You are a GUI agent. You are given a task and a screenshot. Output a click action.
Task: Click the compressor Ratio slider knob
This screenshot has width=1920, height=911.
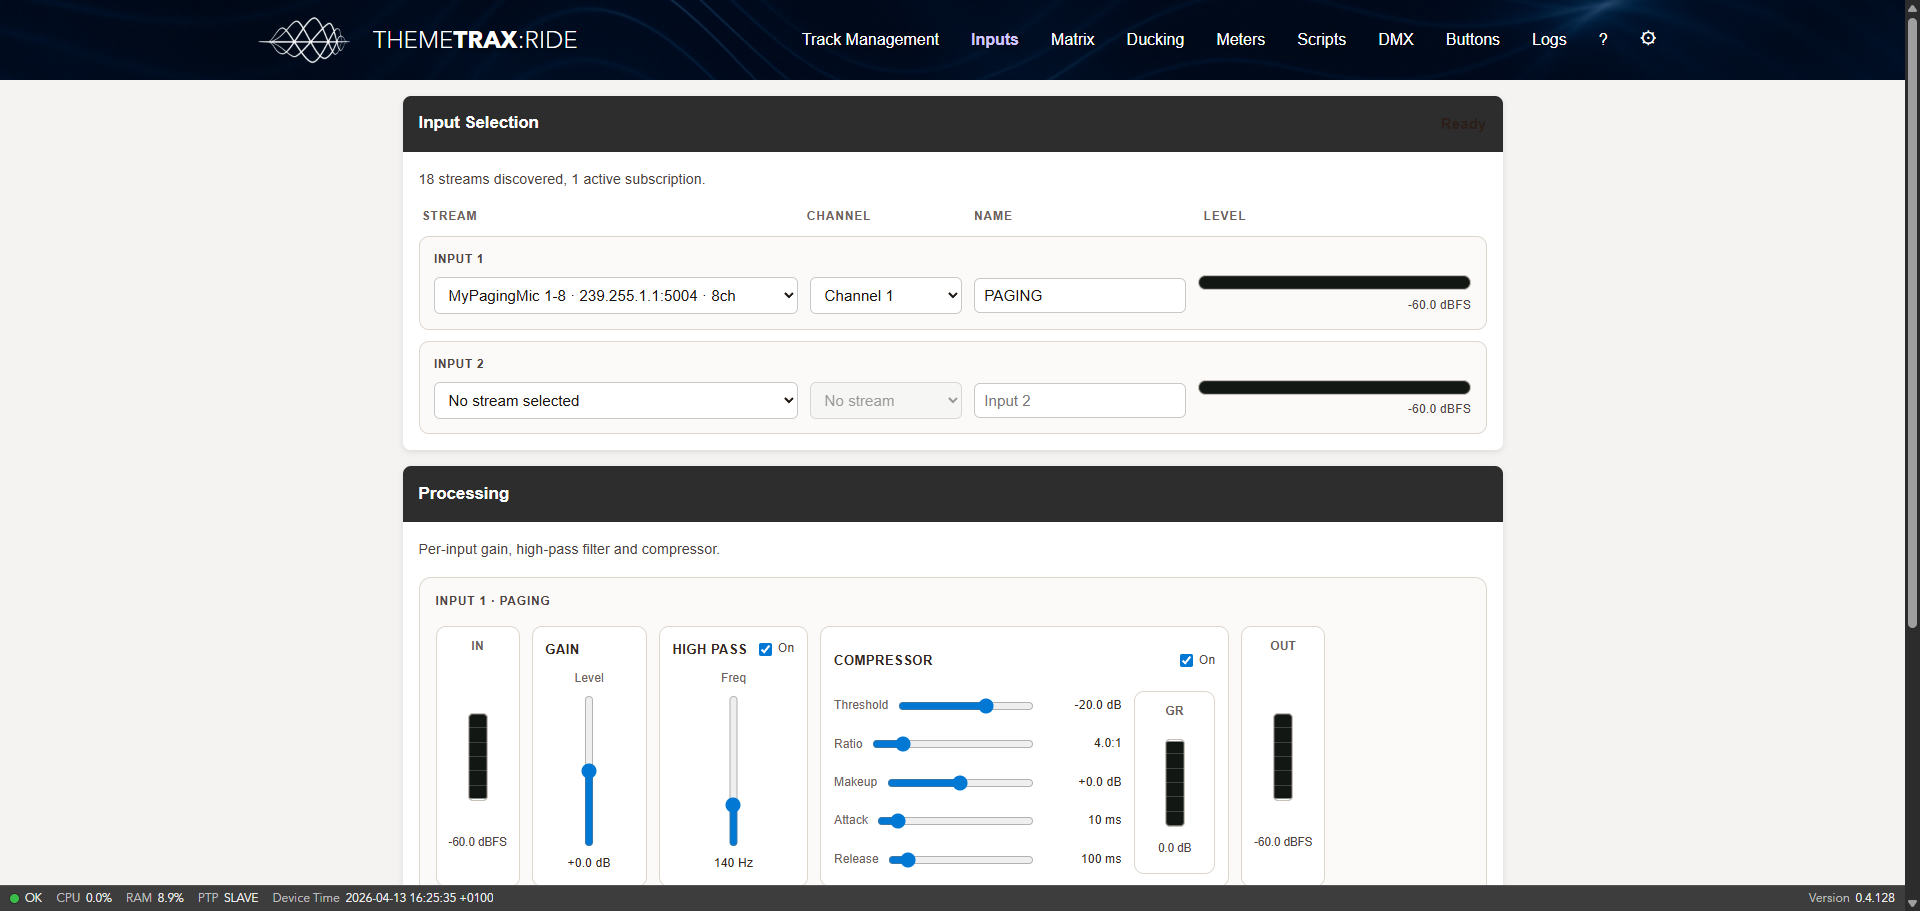pyautogui.click(x=903, y=744)
